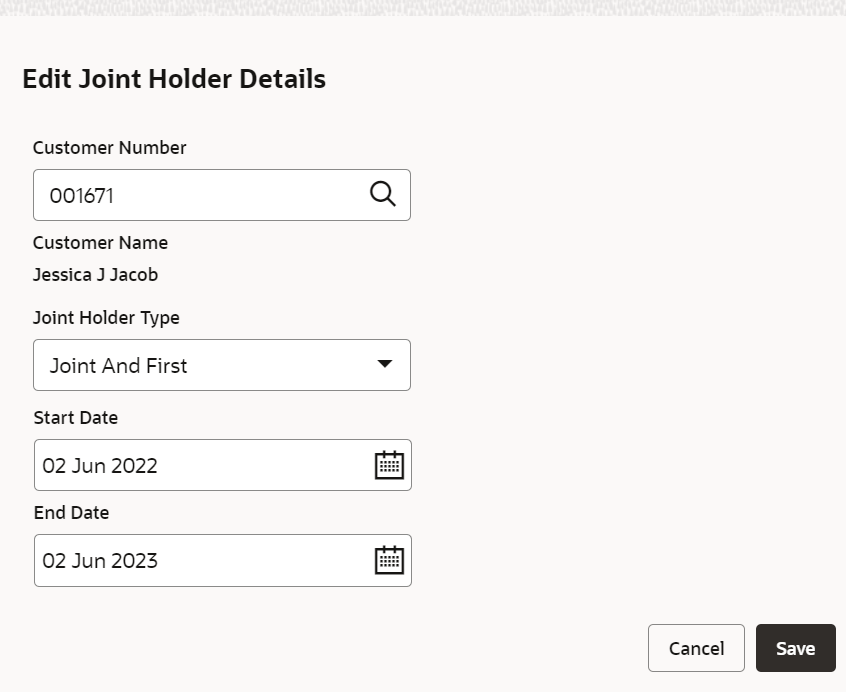Open the End Date calendar picker icon
This screenshot has width=846, height=692.
(x=389, y=560)
